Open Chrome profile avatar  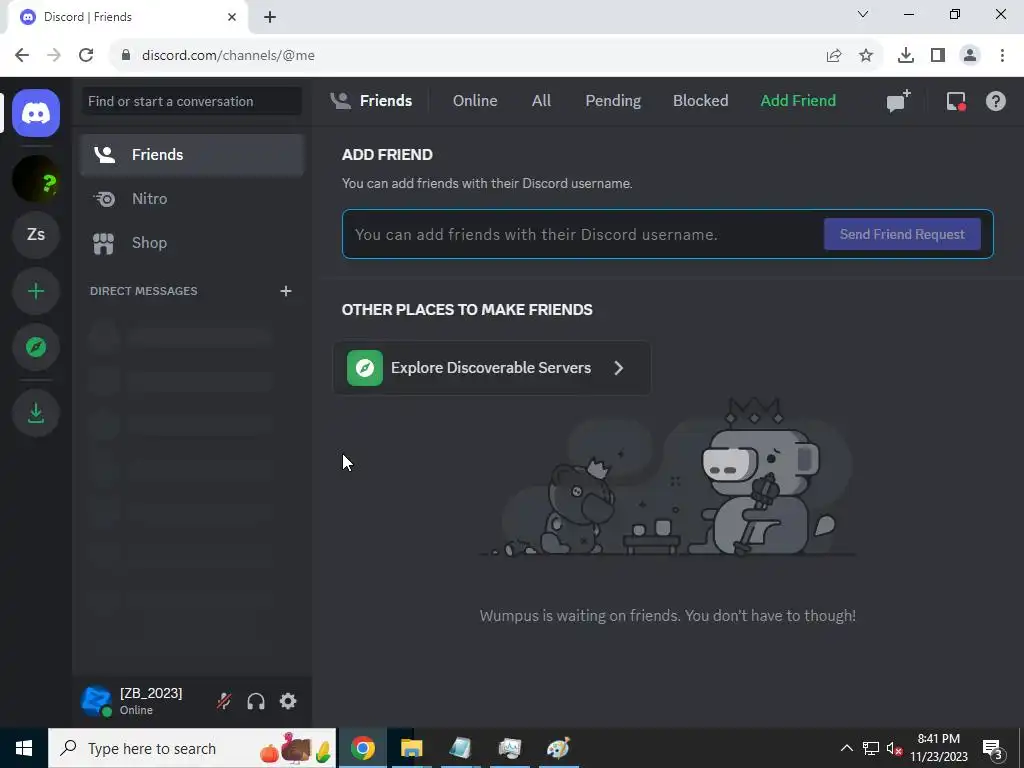point(970,56)
